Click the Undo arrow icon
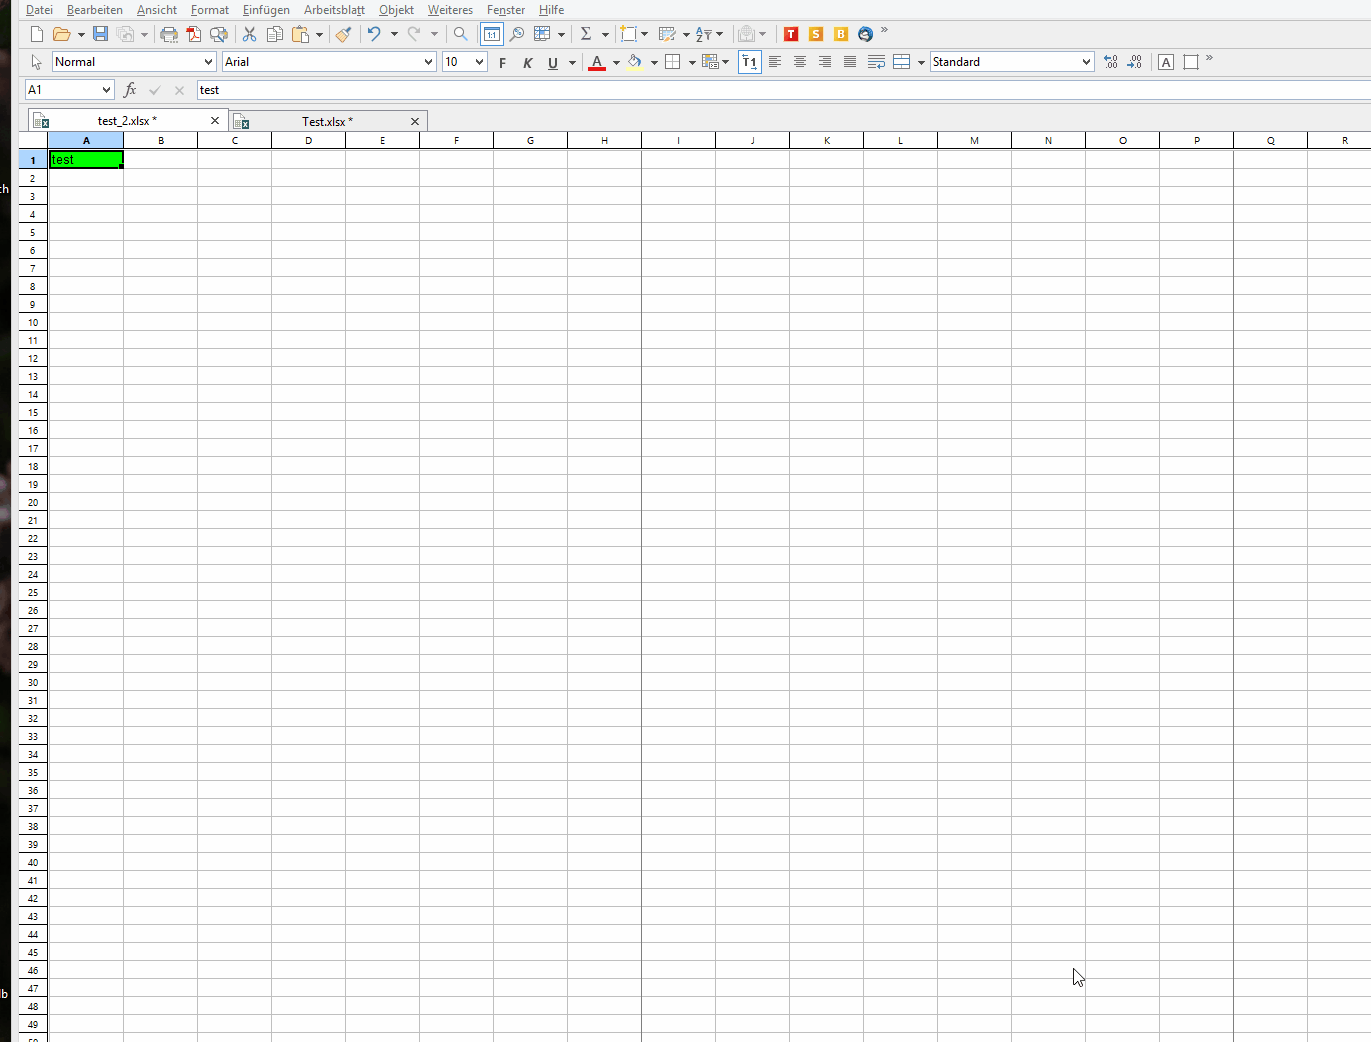Viewport: 1371px width, 1042px height. [373, 34]
